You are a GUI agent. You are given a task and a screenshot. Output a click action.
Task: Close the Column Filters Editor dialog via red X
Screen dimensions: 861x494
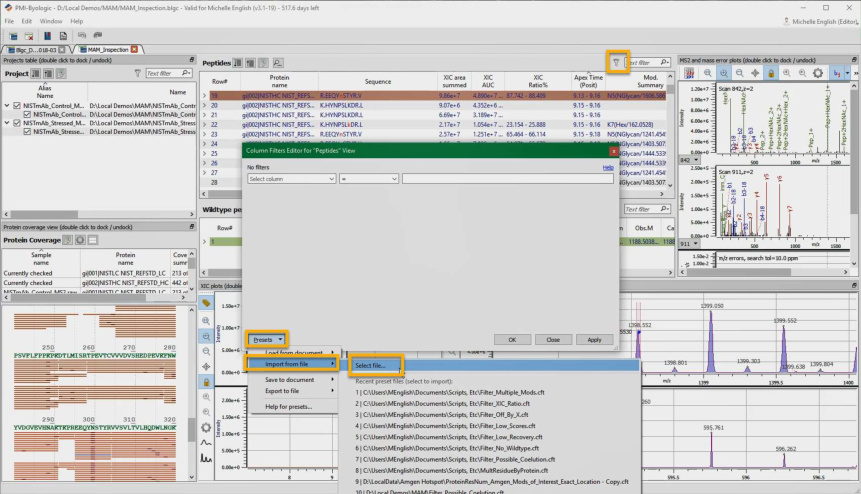[x=613, y=151]
